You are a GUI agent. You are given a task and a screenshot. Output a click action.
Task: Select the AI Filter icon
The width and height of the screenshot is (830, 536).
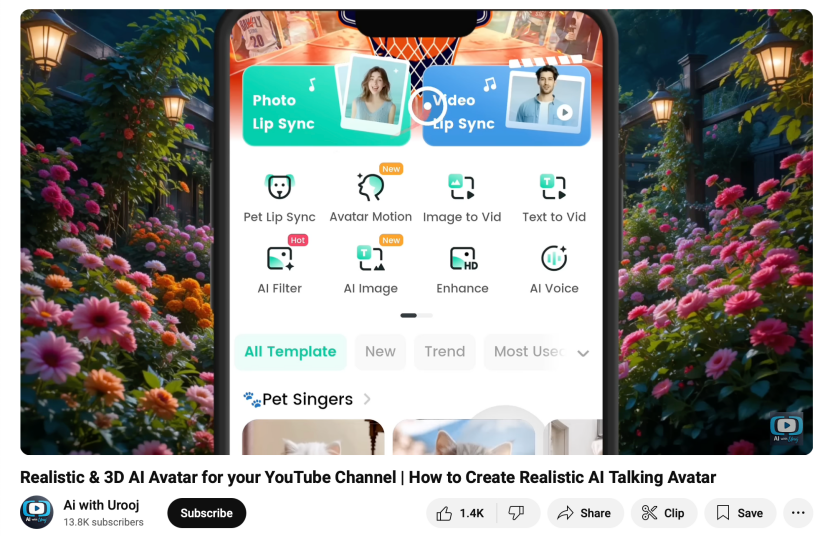(279, 259)
